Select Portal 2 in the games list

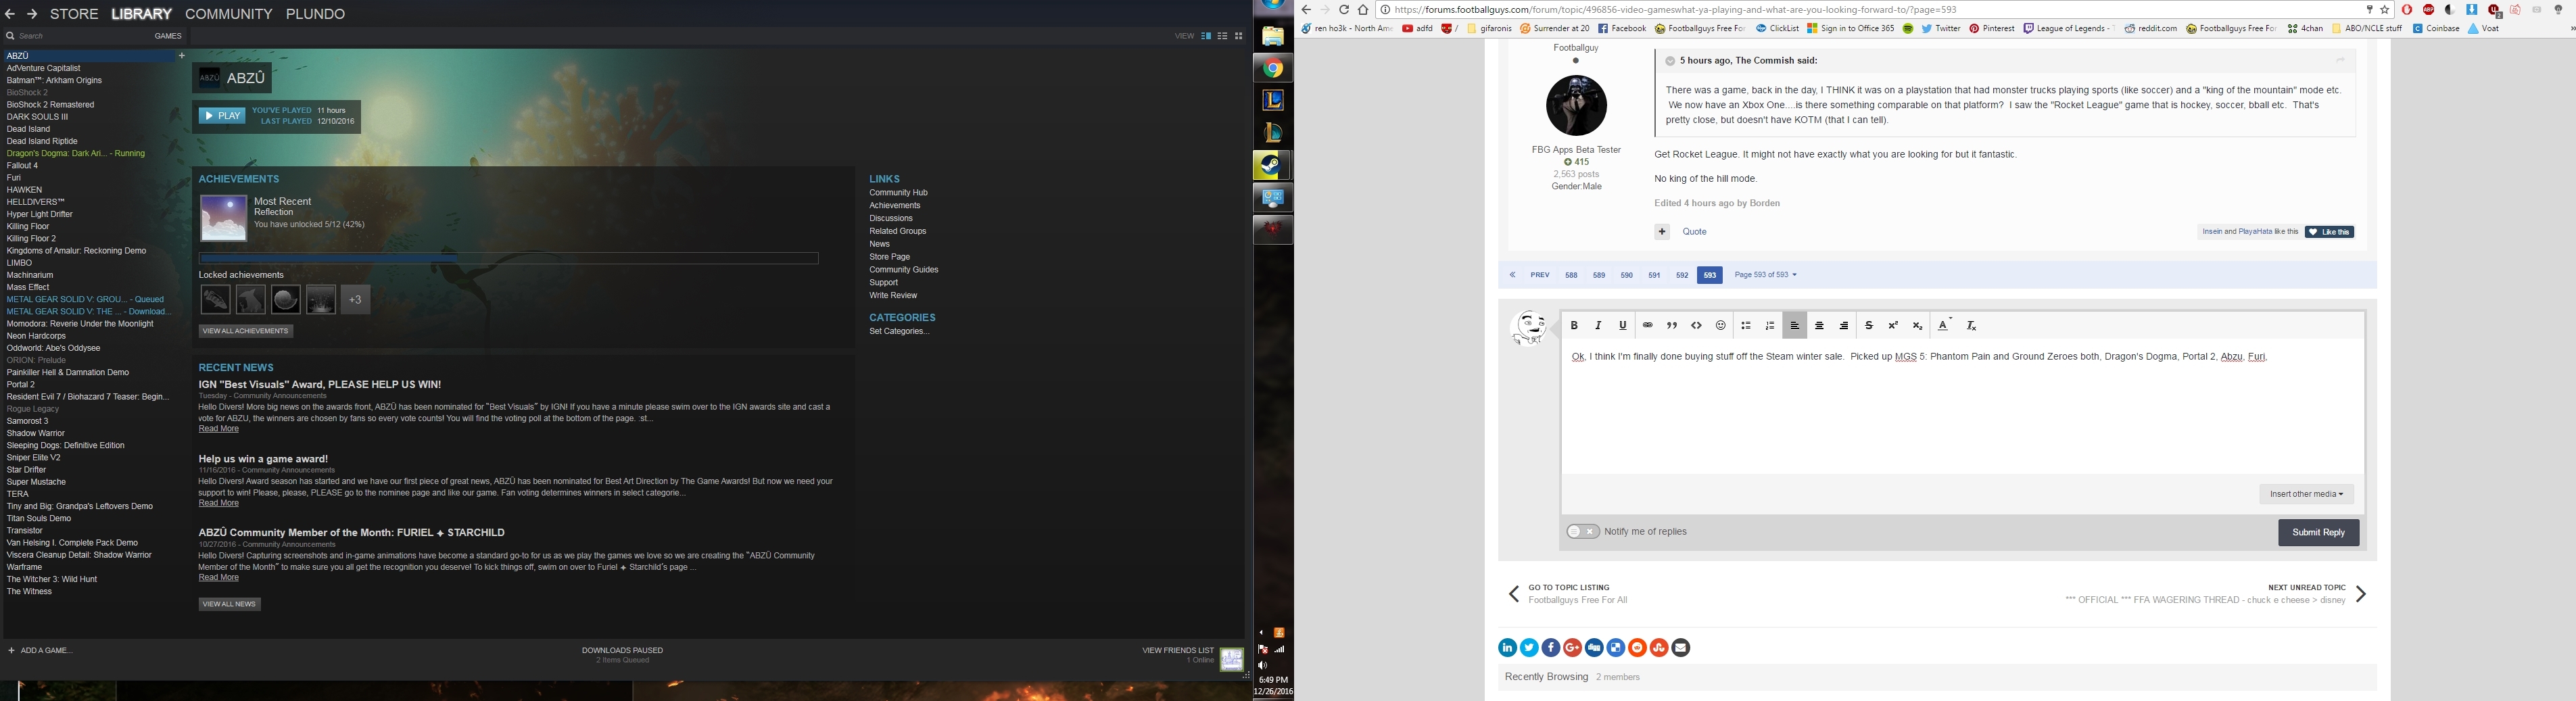(x=21, y=385)
